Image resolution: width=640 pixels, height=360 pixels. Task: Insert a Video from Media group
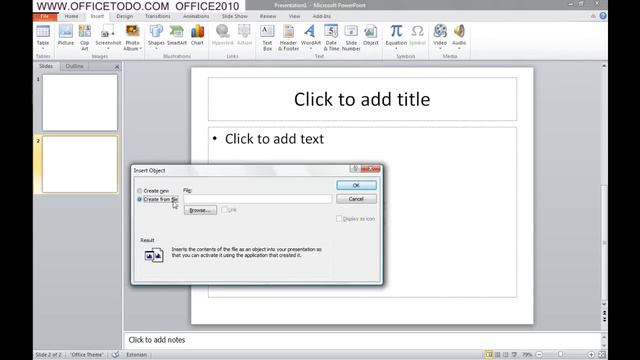(x=440, y=36)
